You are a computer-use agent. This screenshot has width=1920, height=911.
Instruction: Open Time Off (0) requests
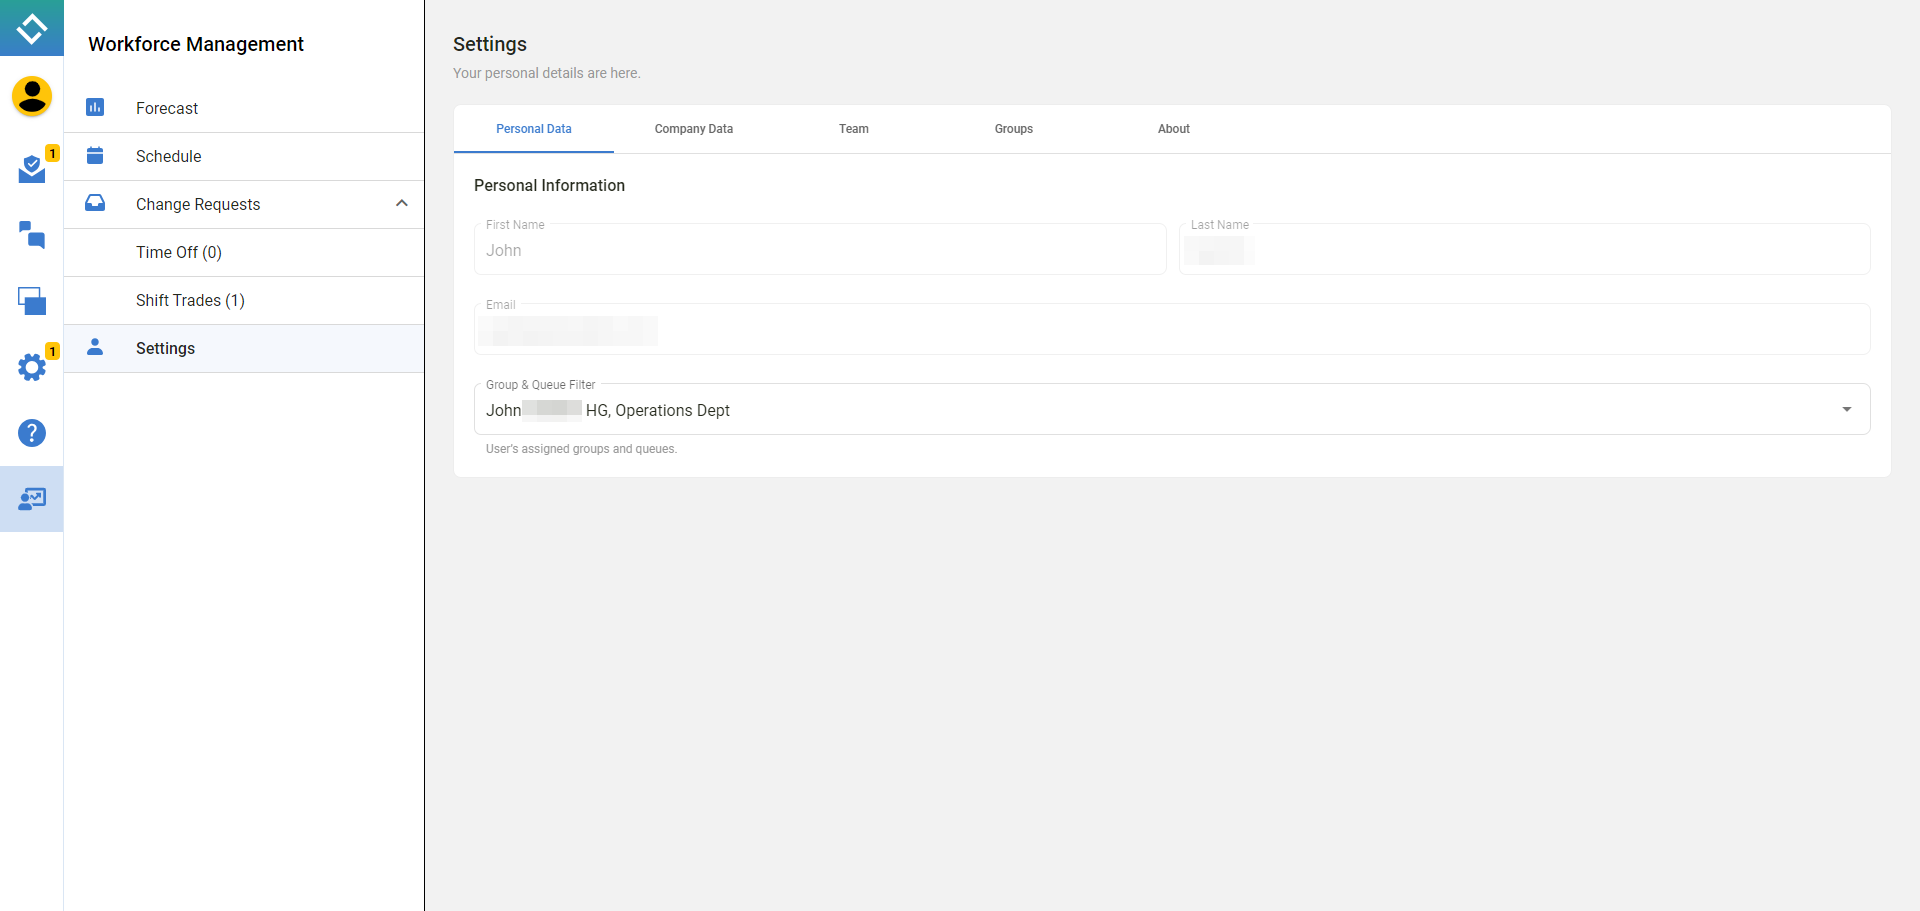[179, 252]
